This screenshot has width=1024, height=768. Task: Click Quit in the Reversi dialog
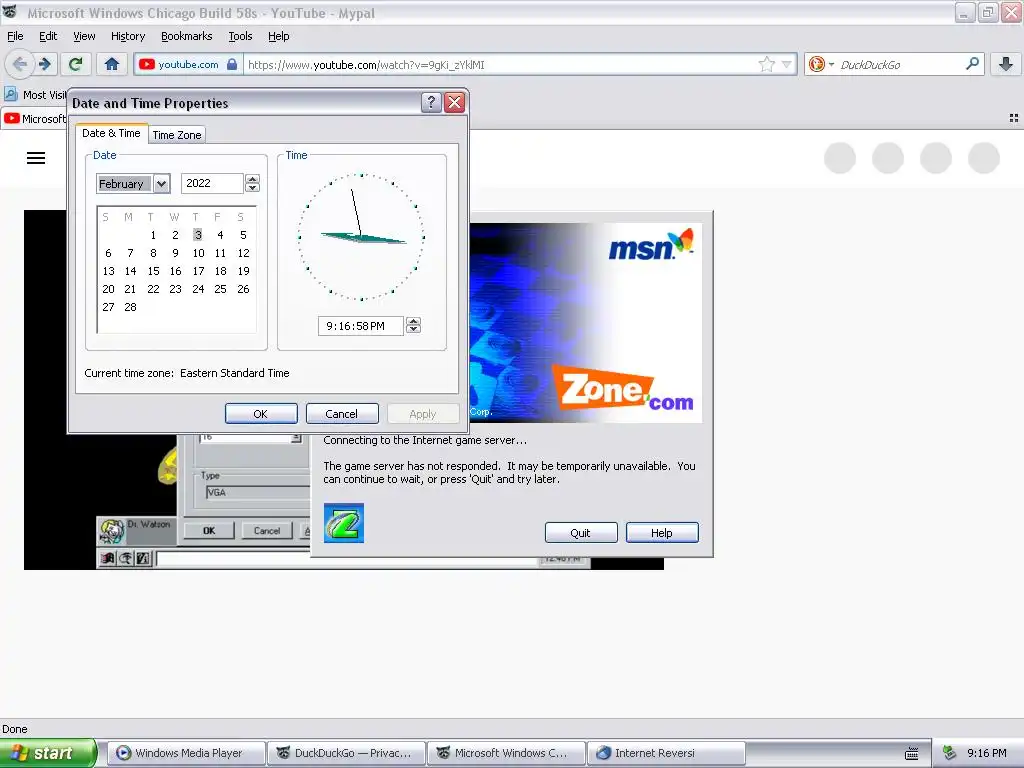tap(581, 532)
